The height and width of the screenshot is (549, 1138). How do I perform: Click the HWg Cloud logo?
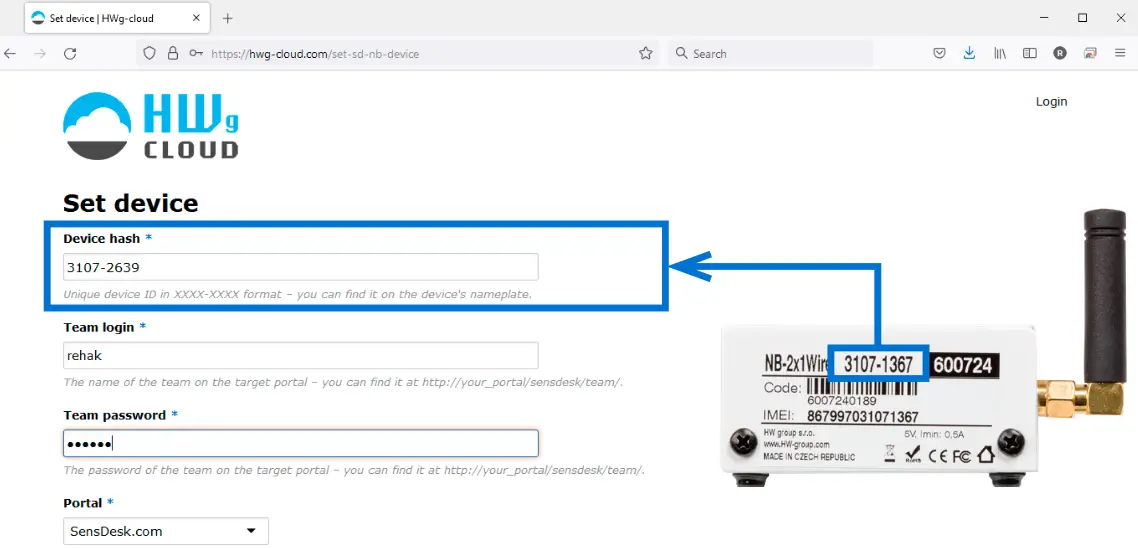click(x=151, y=125)
